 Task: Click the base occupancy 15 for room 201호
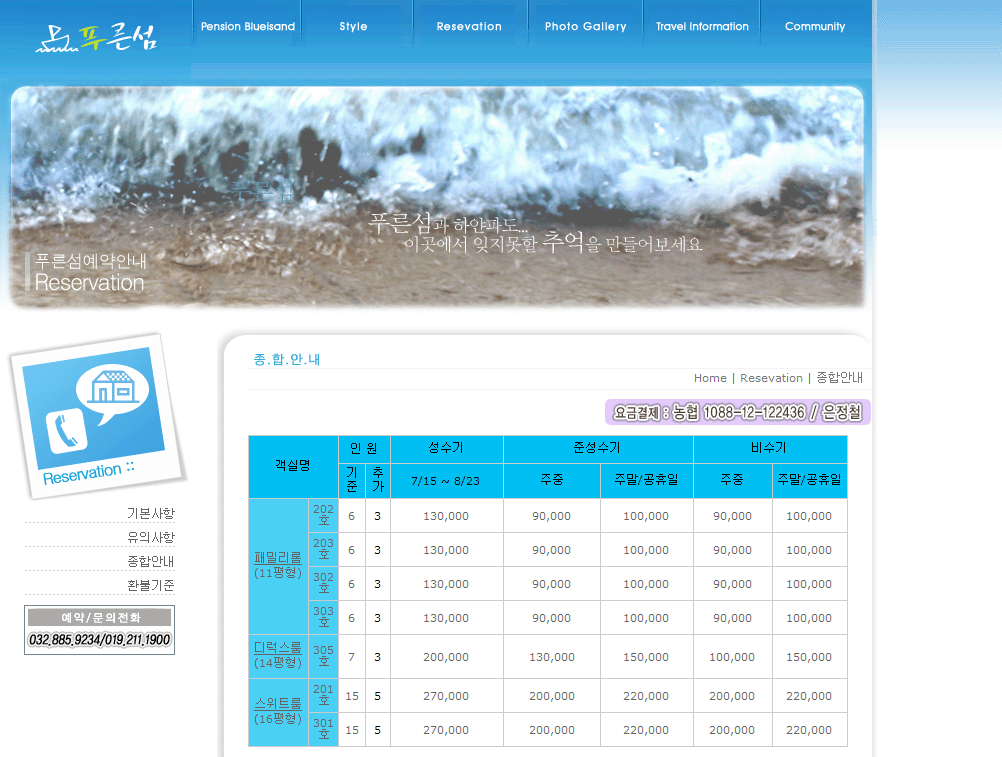pyautogui.click(x=351, y=696)
